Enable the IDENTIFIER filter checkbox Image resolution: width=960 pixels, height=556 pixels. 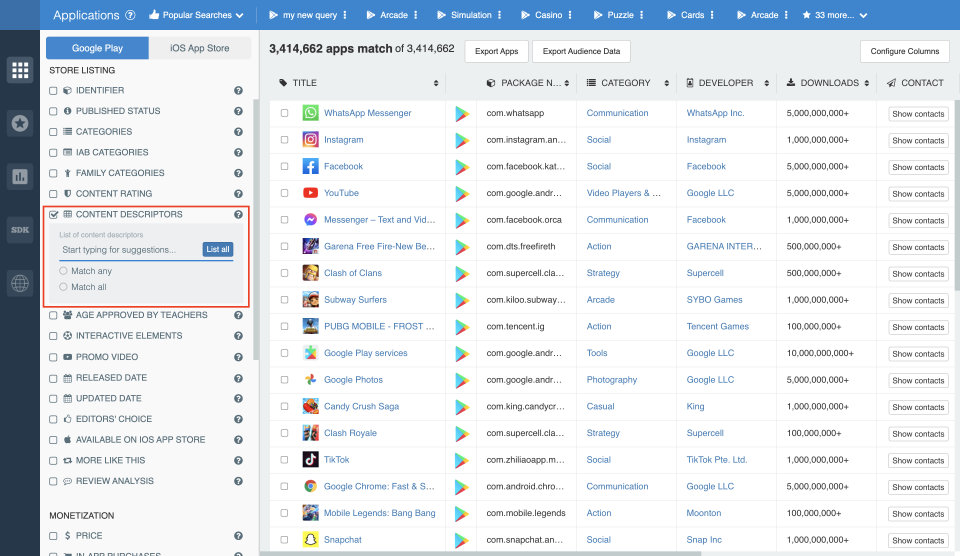[53, 91]
